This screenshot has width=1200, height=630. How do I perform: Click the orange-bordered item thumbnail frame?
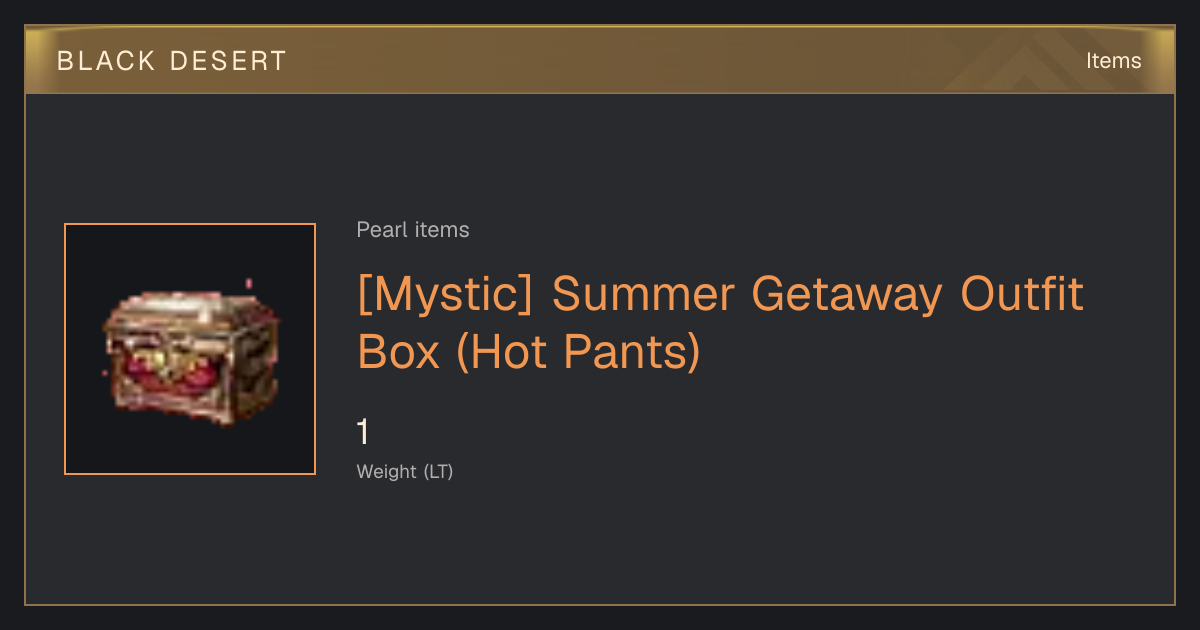190,349
